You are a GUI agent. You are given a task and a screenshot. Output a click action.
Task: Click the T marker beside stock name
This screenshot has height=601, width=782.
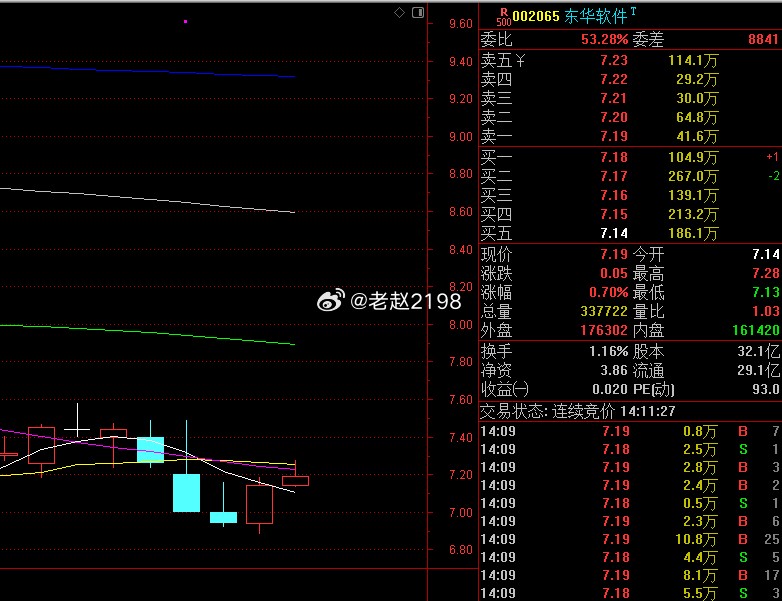[x=633, y=11]
